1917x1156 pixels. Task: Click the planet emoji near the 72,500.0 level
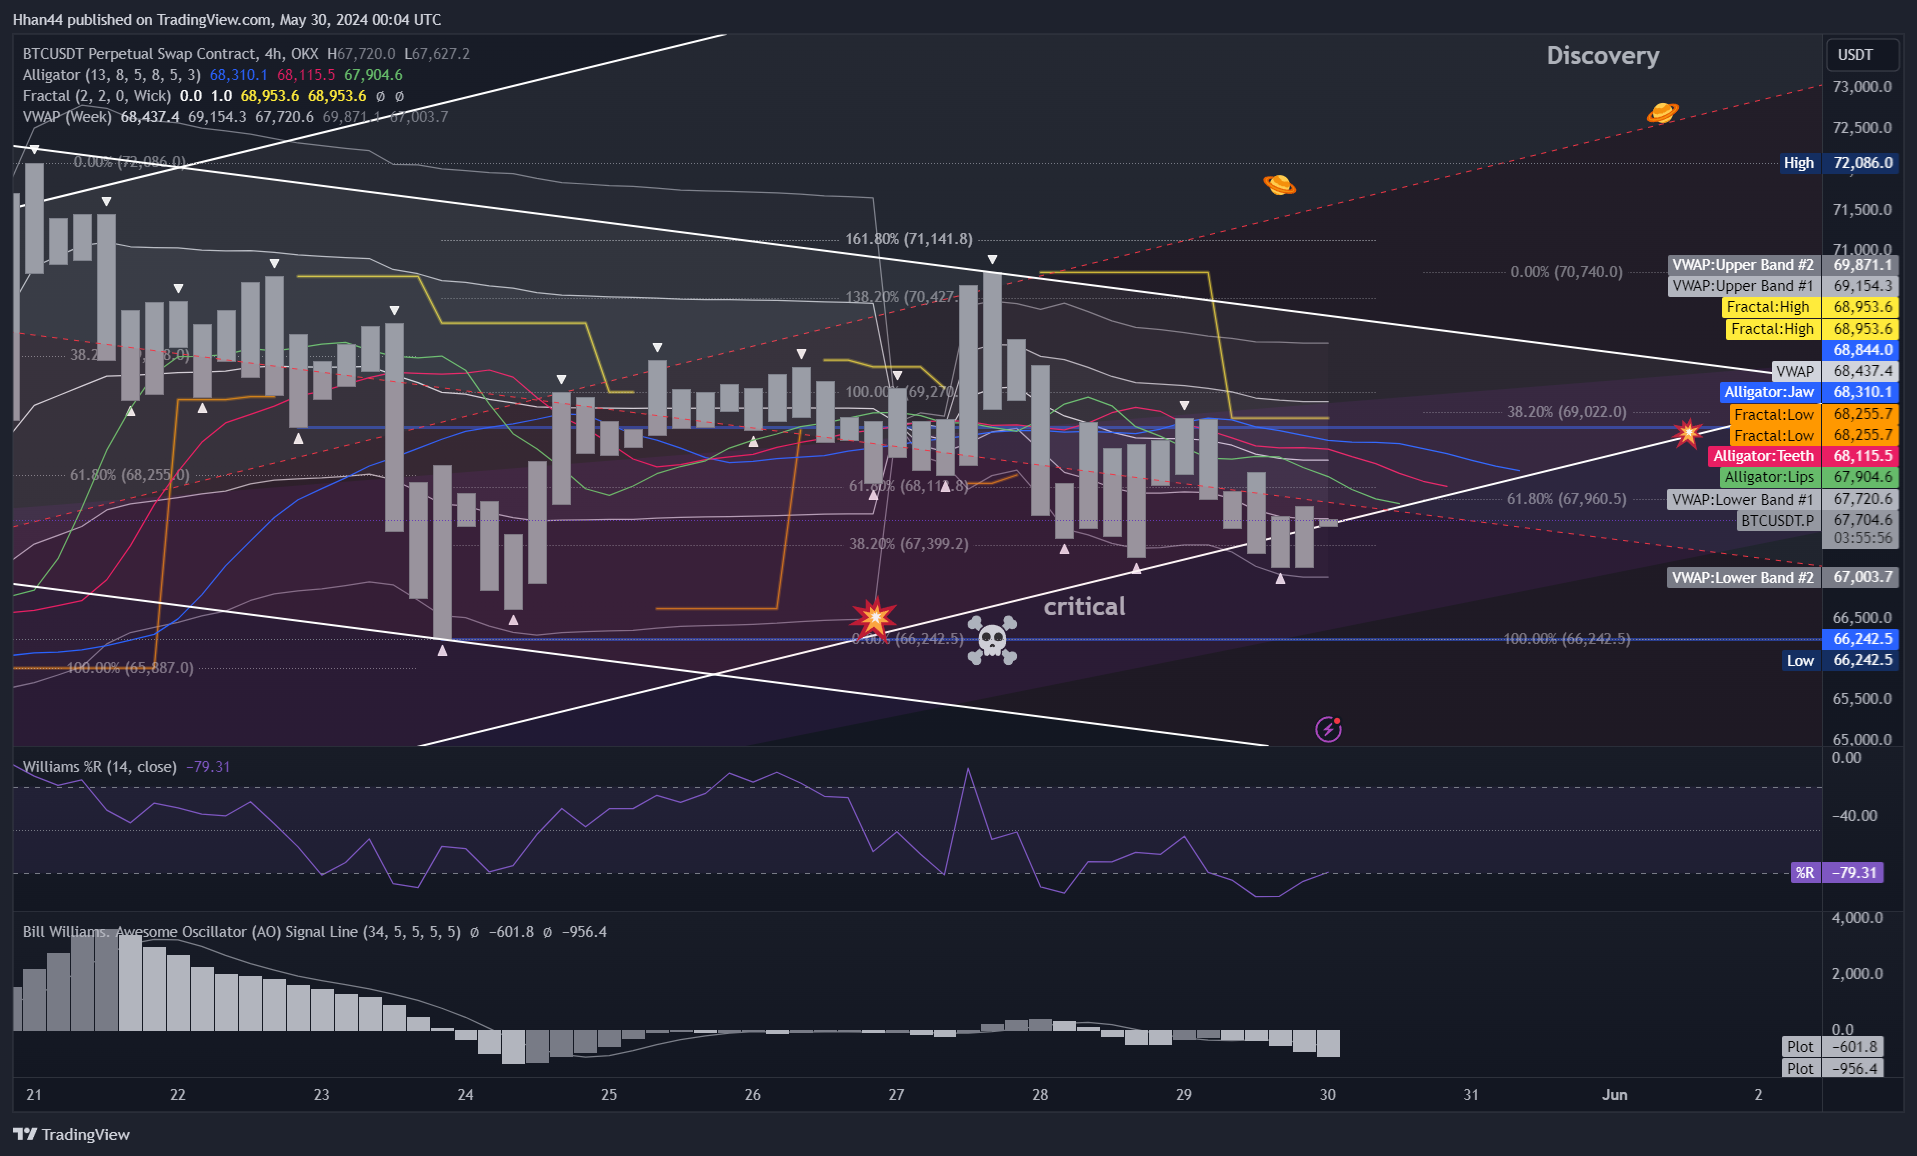(x=1662, y=112)
